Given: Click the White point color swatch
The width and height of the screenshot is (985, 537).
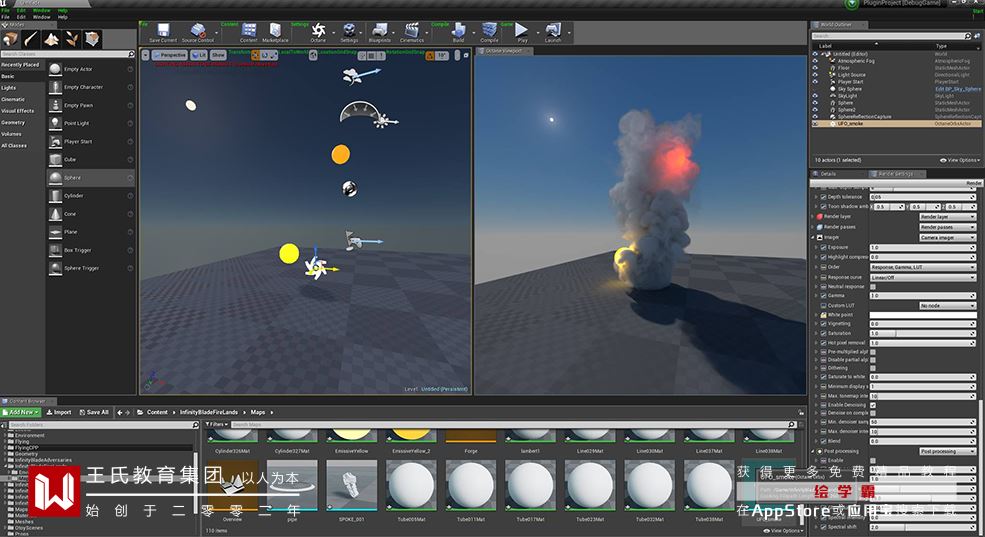Looking at the screenshot, I should click(x=923, y=315).
